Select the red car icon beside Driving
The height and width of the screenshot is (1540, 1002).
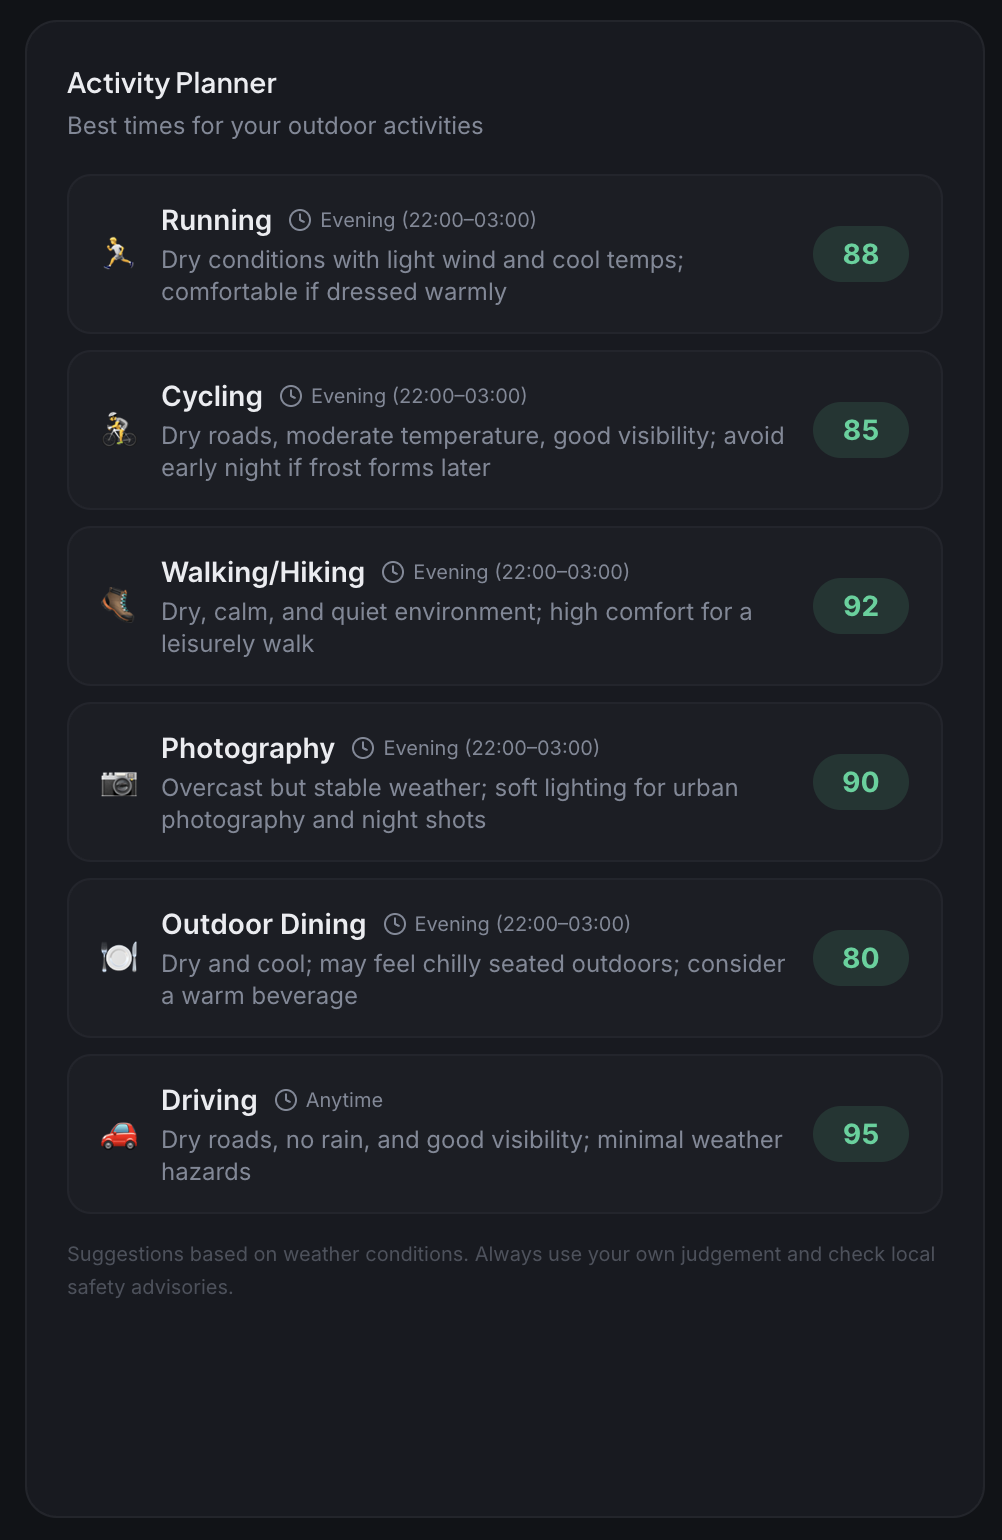click(x=119, y=1134)
